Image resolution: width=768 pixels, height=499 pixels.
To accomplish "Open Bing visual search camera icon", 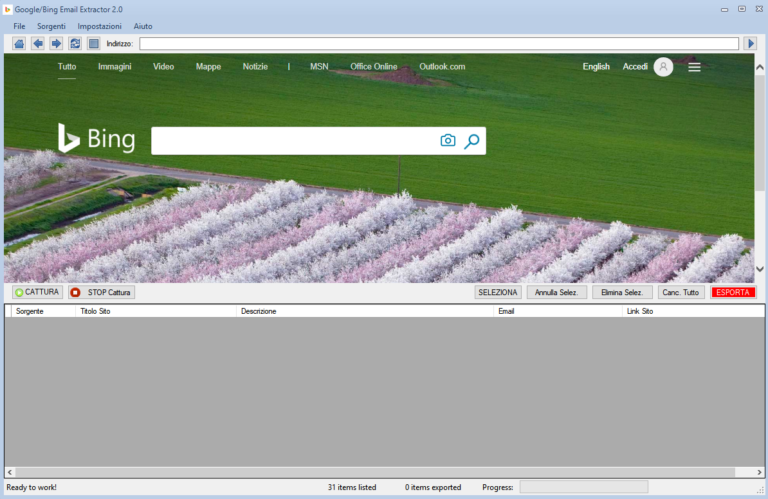I will [x=448, y=141].
